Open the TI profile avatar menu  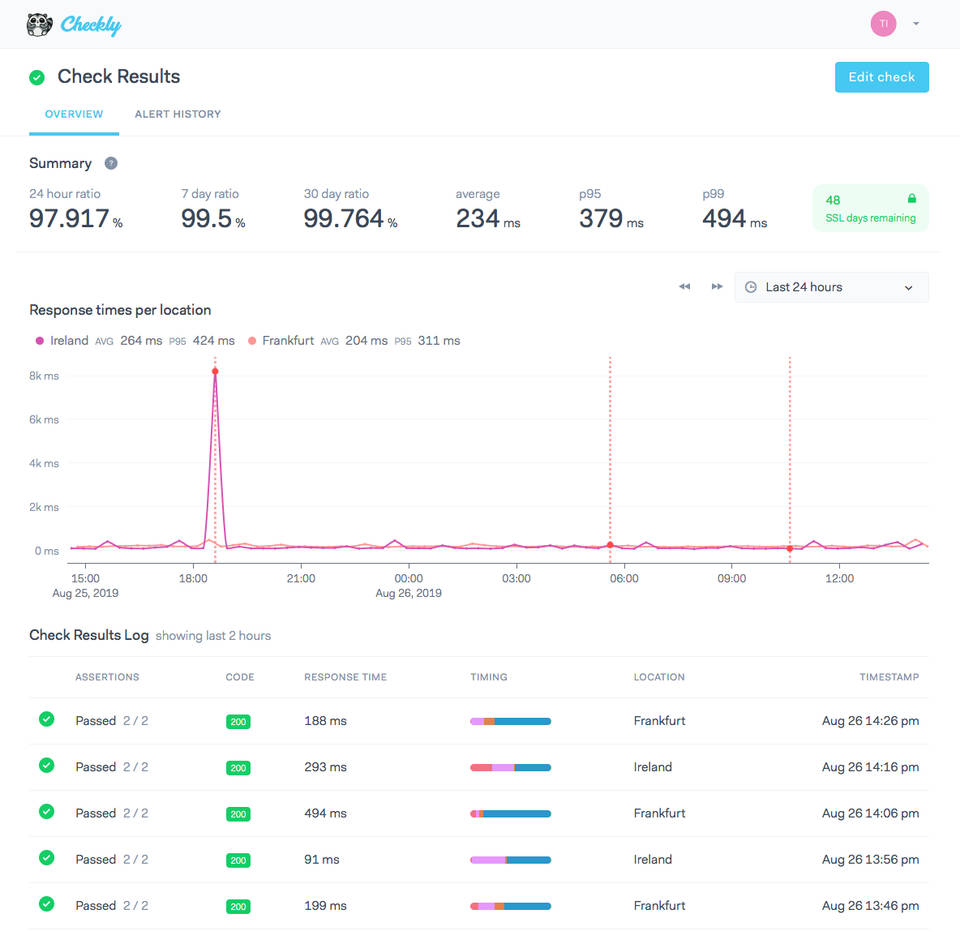click(883, 23)
